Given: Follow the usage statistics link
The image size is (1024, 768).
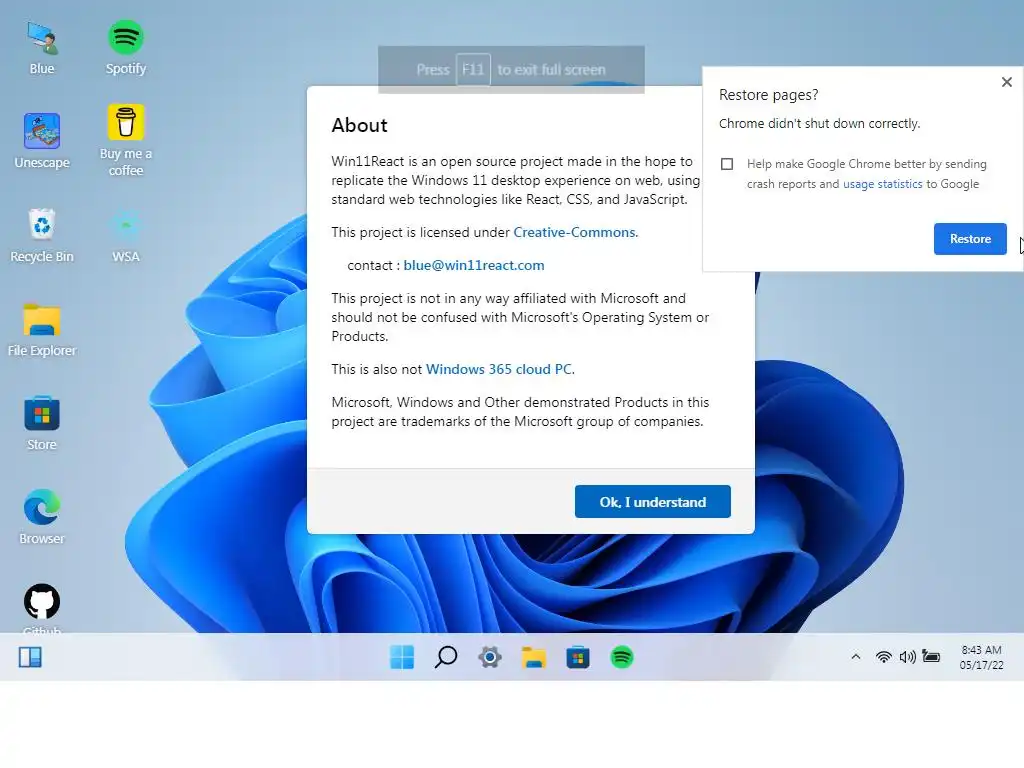Looking at the screenshot, I should click(882, 184).
